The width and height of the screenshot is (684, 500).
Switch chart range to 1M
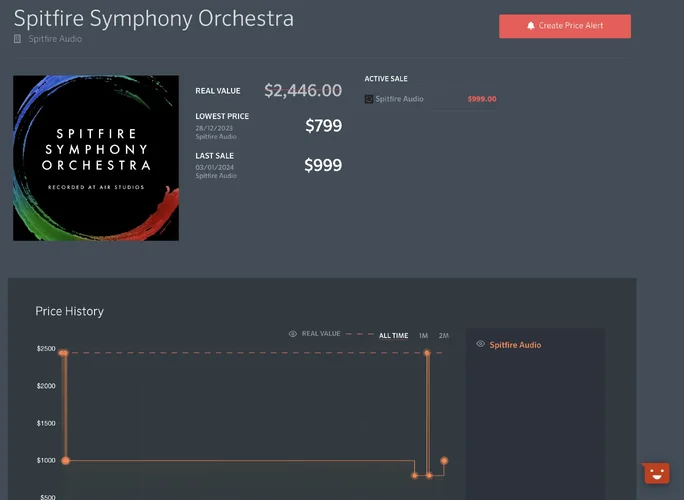423,335
